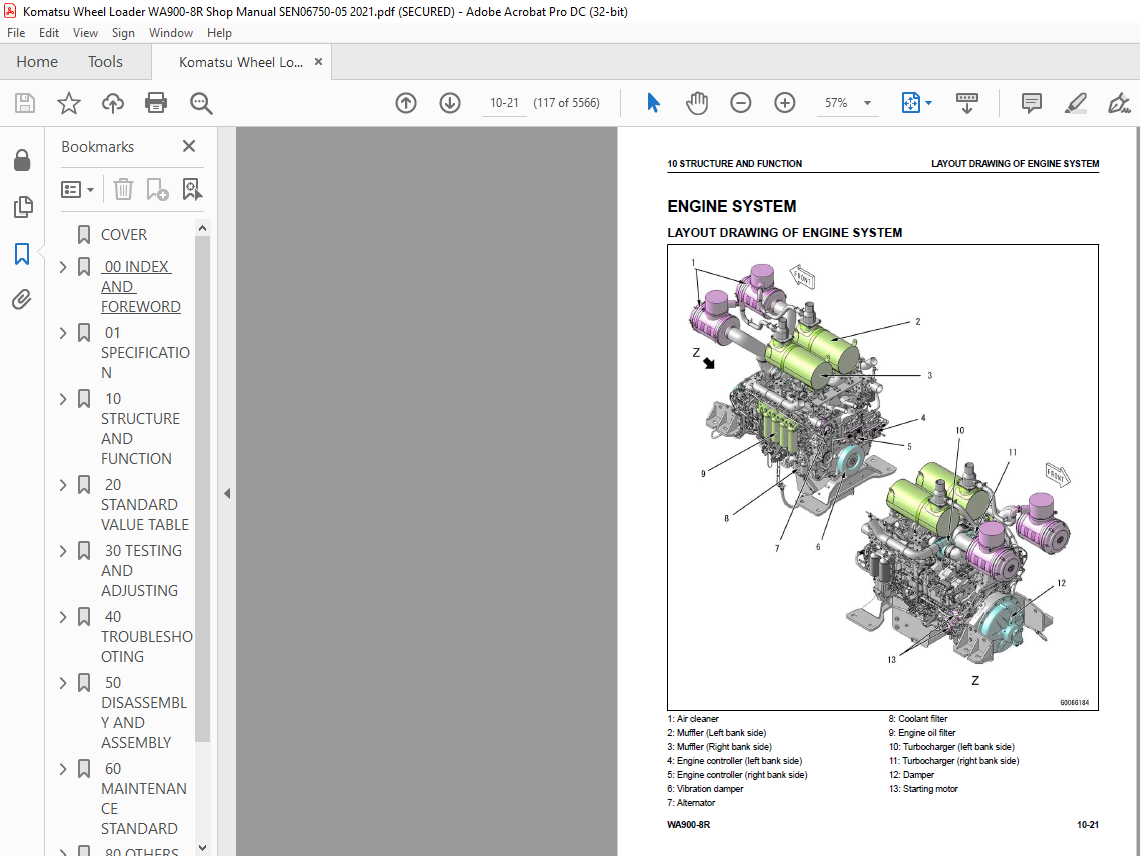
Task: Open the Sign document tool
Action: pyautogui.click(x=1119, y=103)
